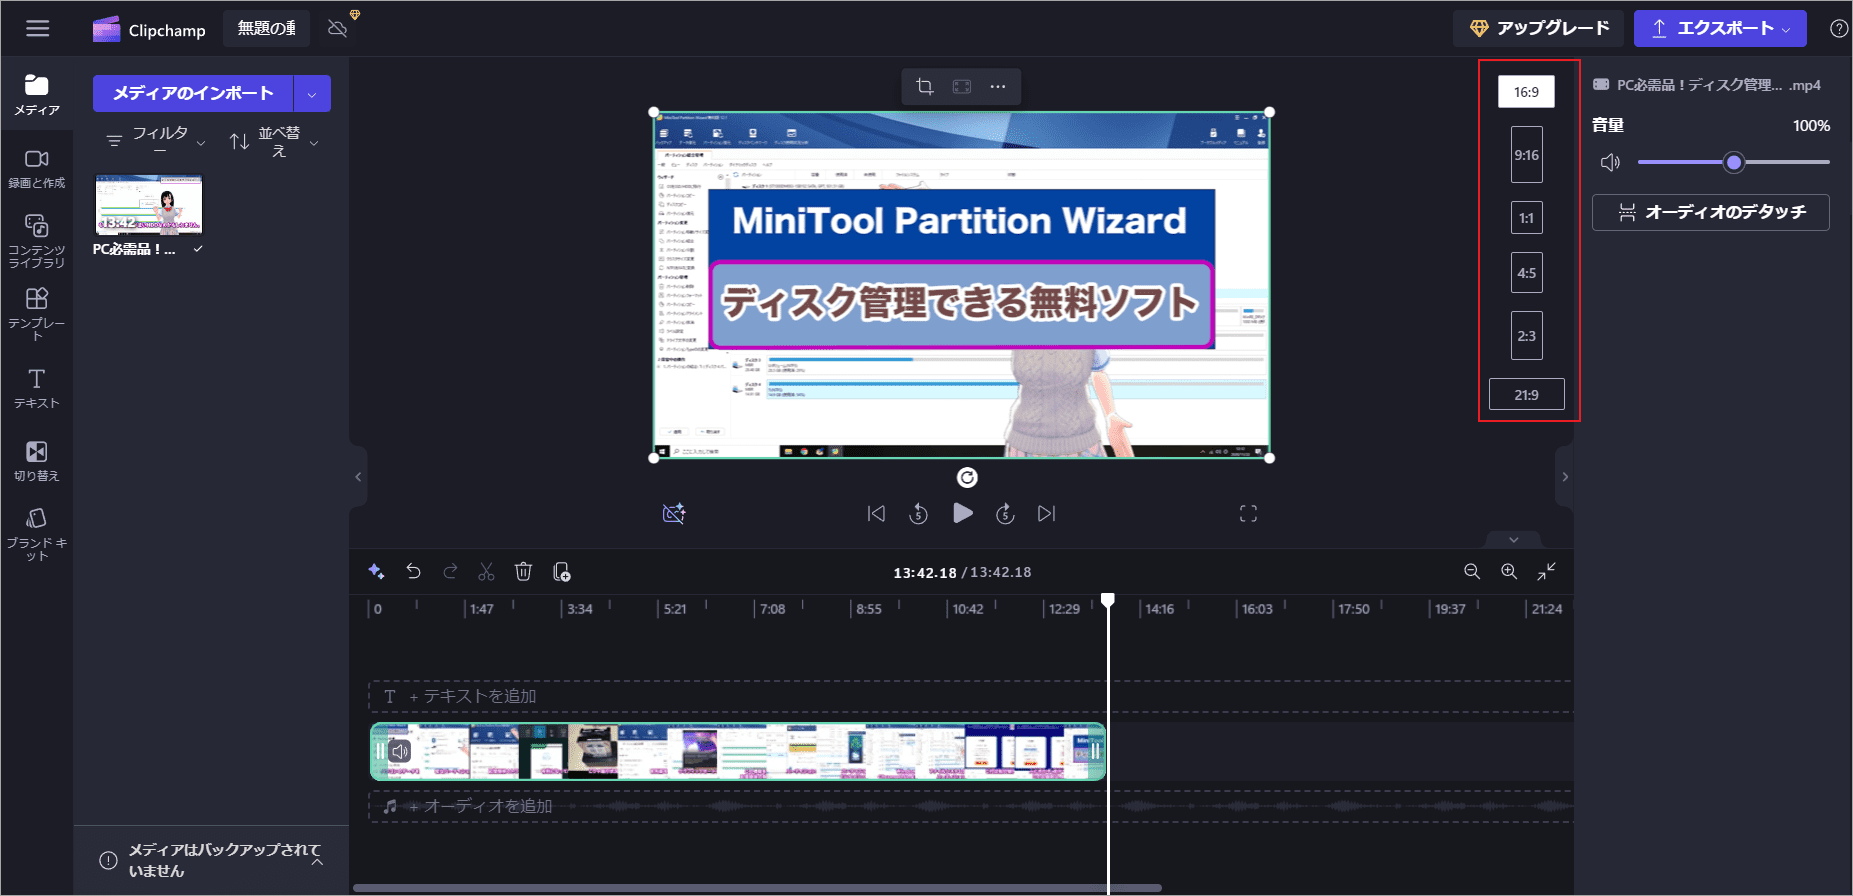Select the 2:3 aspect ratio
The height and width of the screenshot is (896, 1853).
(x=1526, y=336)
